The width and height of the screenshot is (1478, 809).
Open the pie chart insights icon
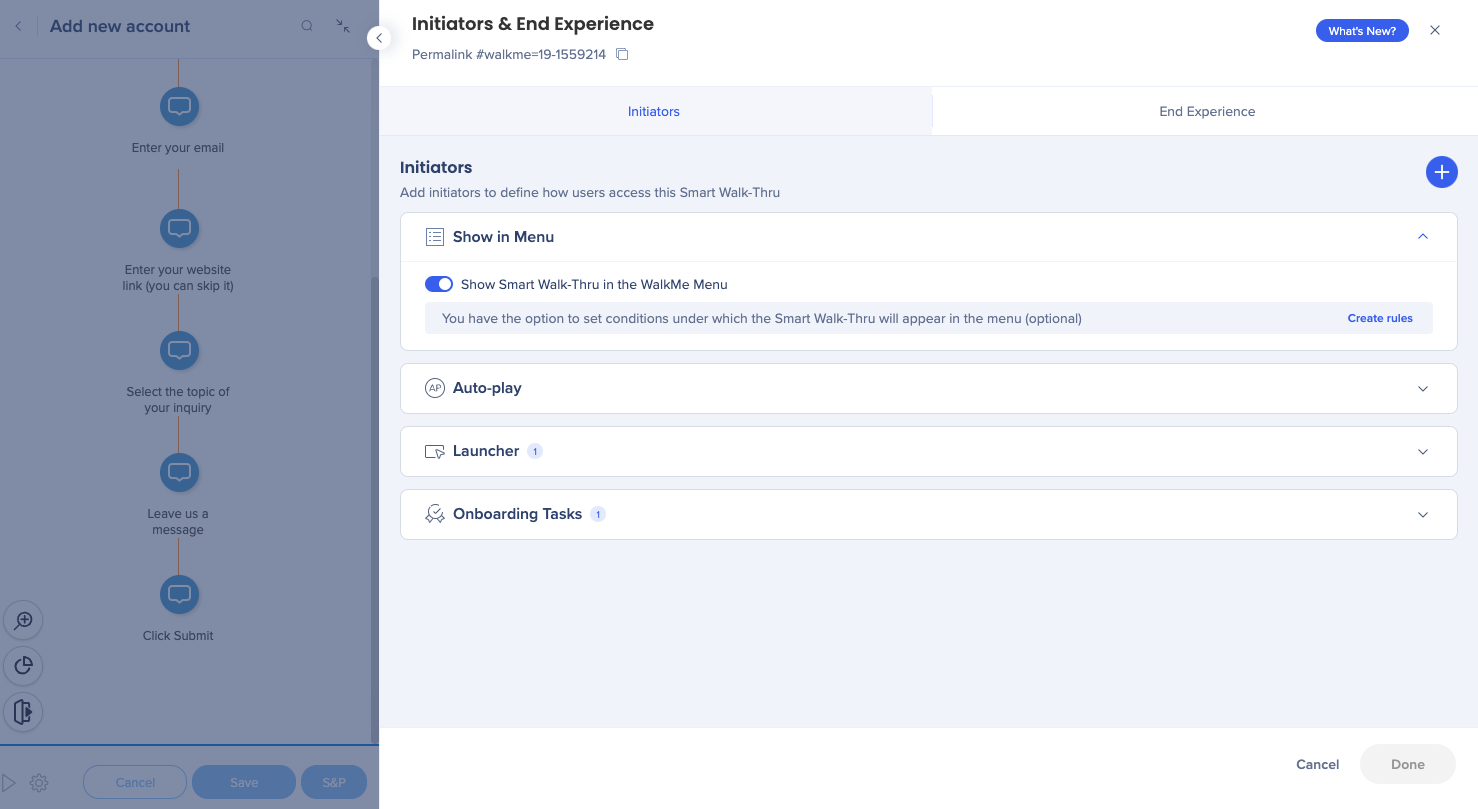tap(23, 666)
